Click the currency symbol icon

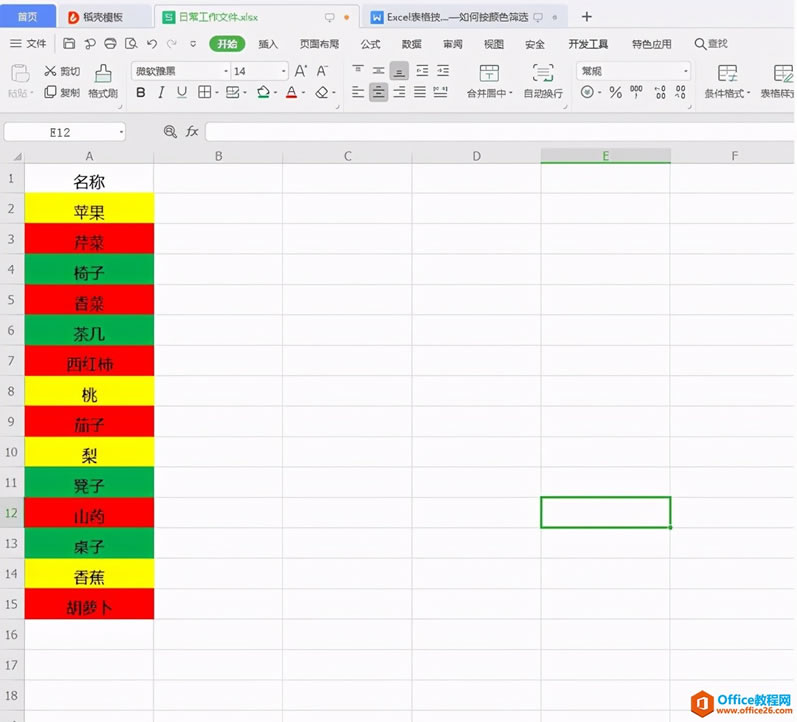pos(587,92)
